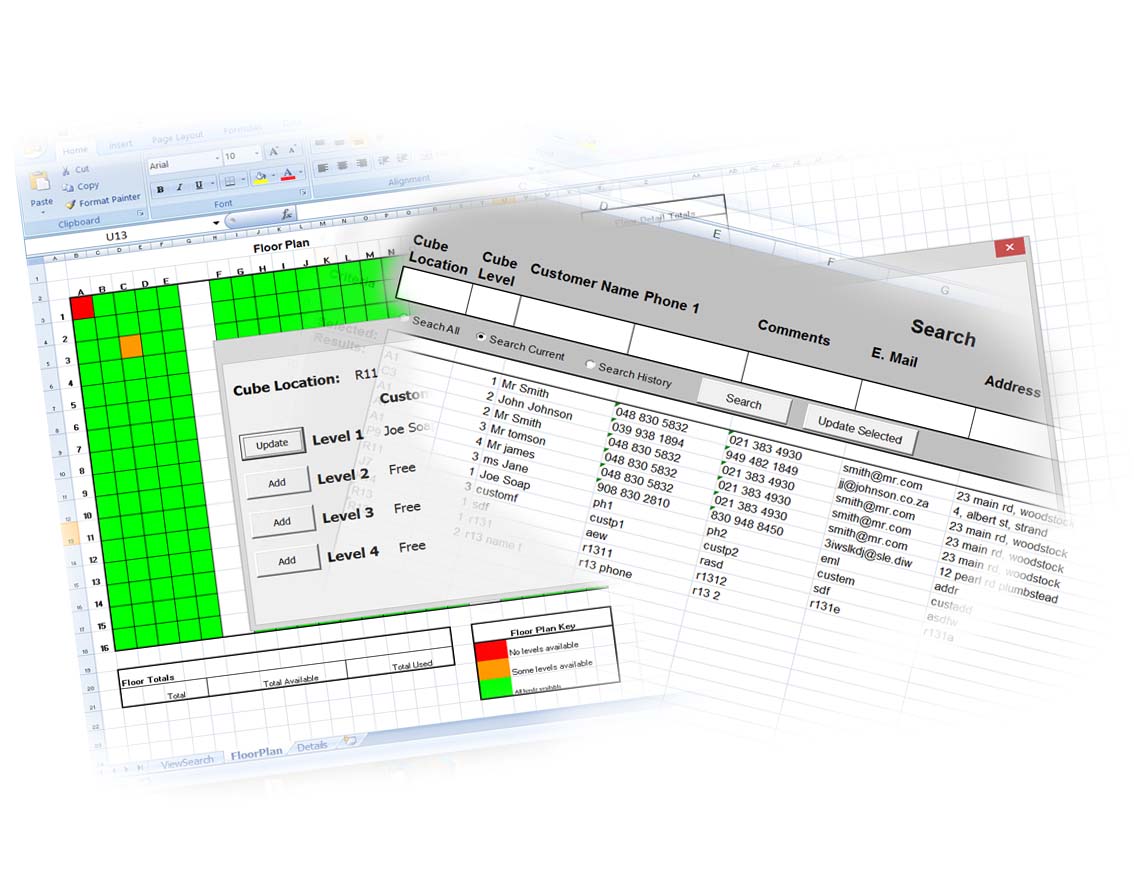Switch to the Details sheet tab
This screenshot has width=1134, height=878.
tap(312, 746)
